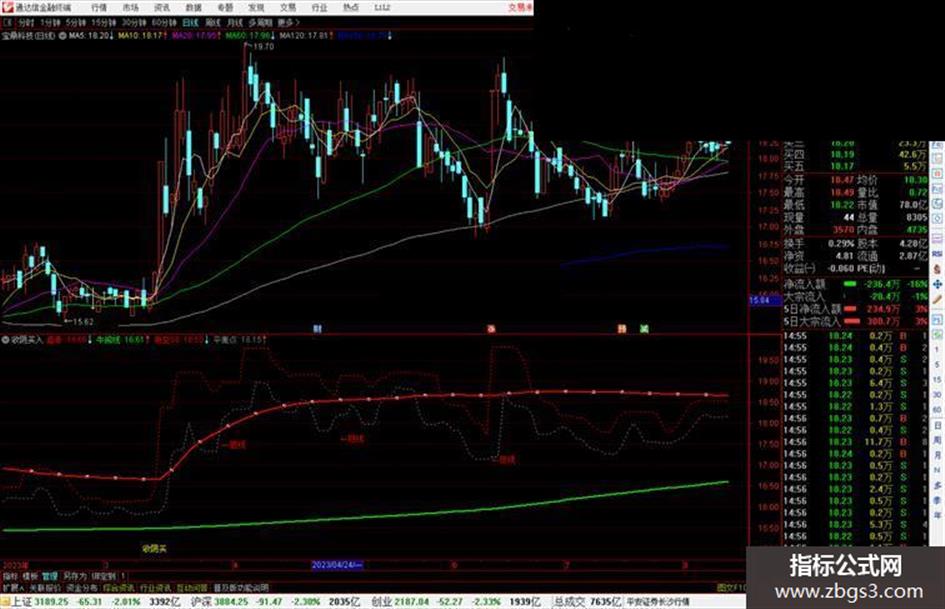Click the money bag icon in right sidebar
This screenshot has width=945, height=609.
coord(937,269)
